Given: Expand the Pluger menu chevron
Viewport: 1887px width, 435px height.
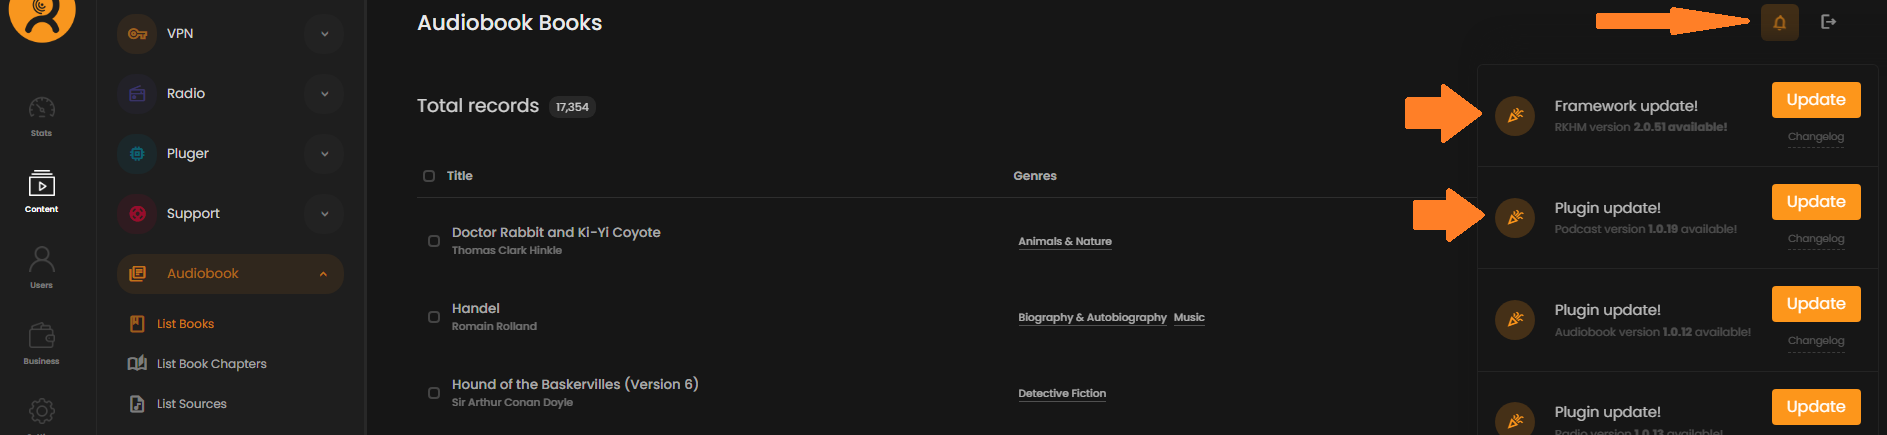Looking at the screenshot, I should [324, 154].
